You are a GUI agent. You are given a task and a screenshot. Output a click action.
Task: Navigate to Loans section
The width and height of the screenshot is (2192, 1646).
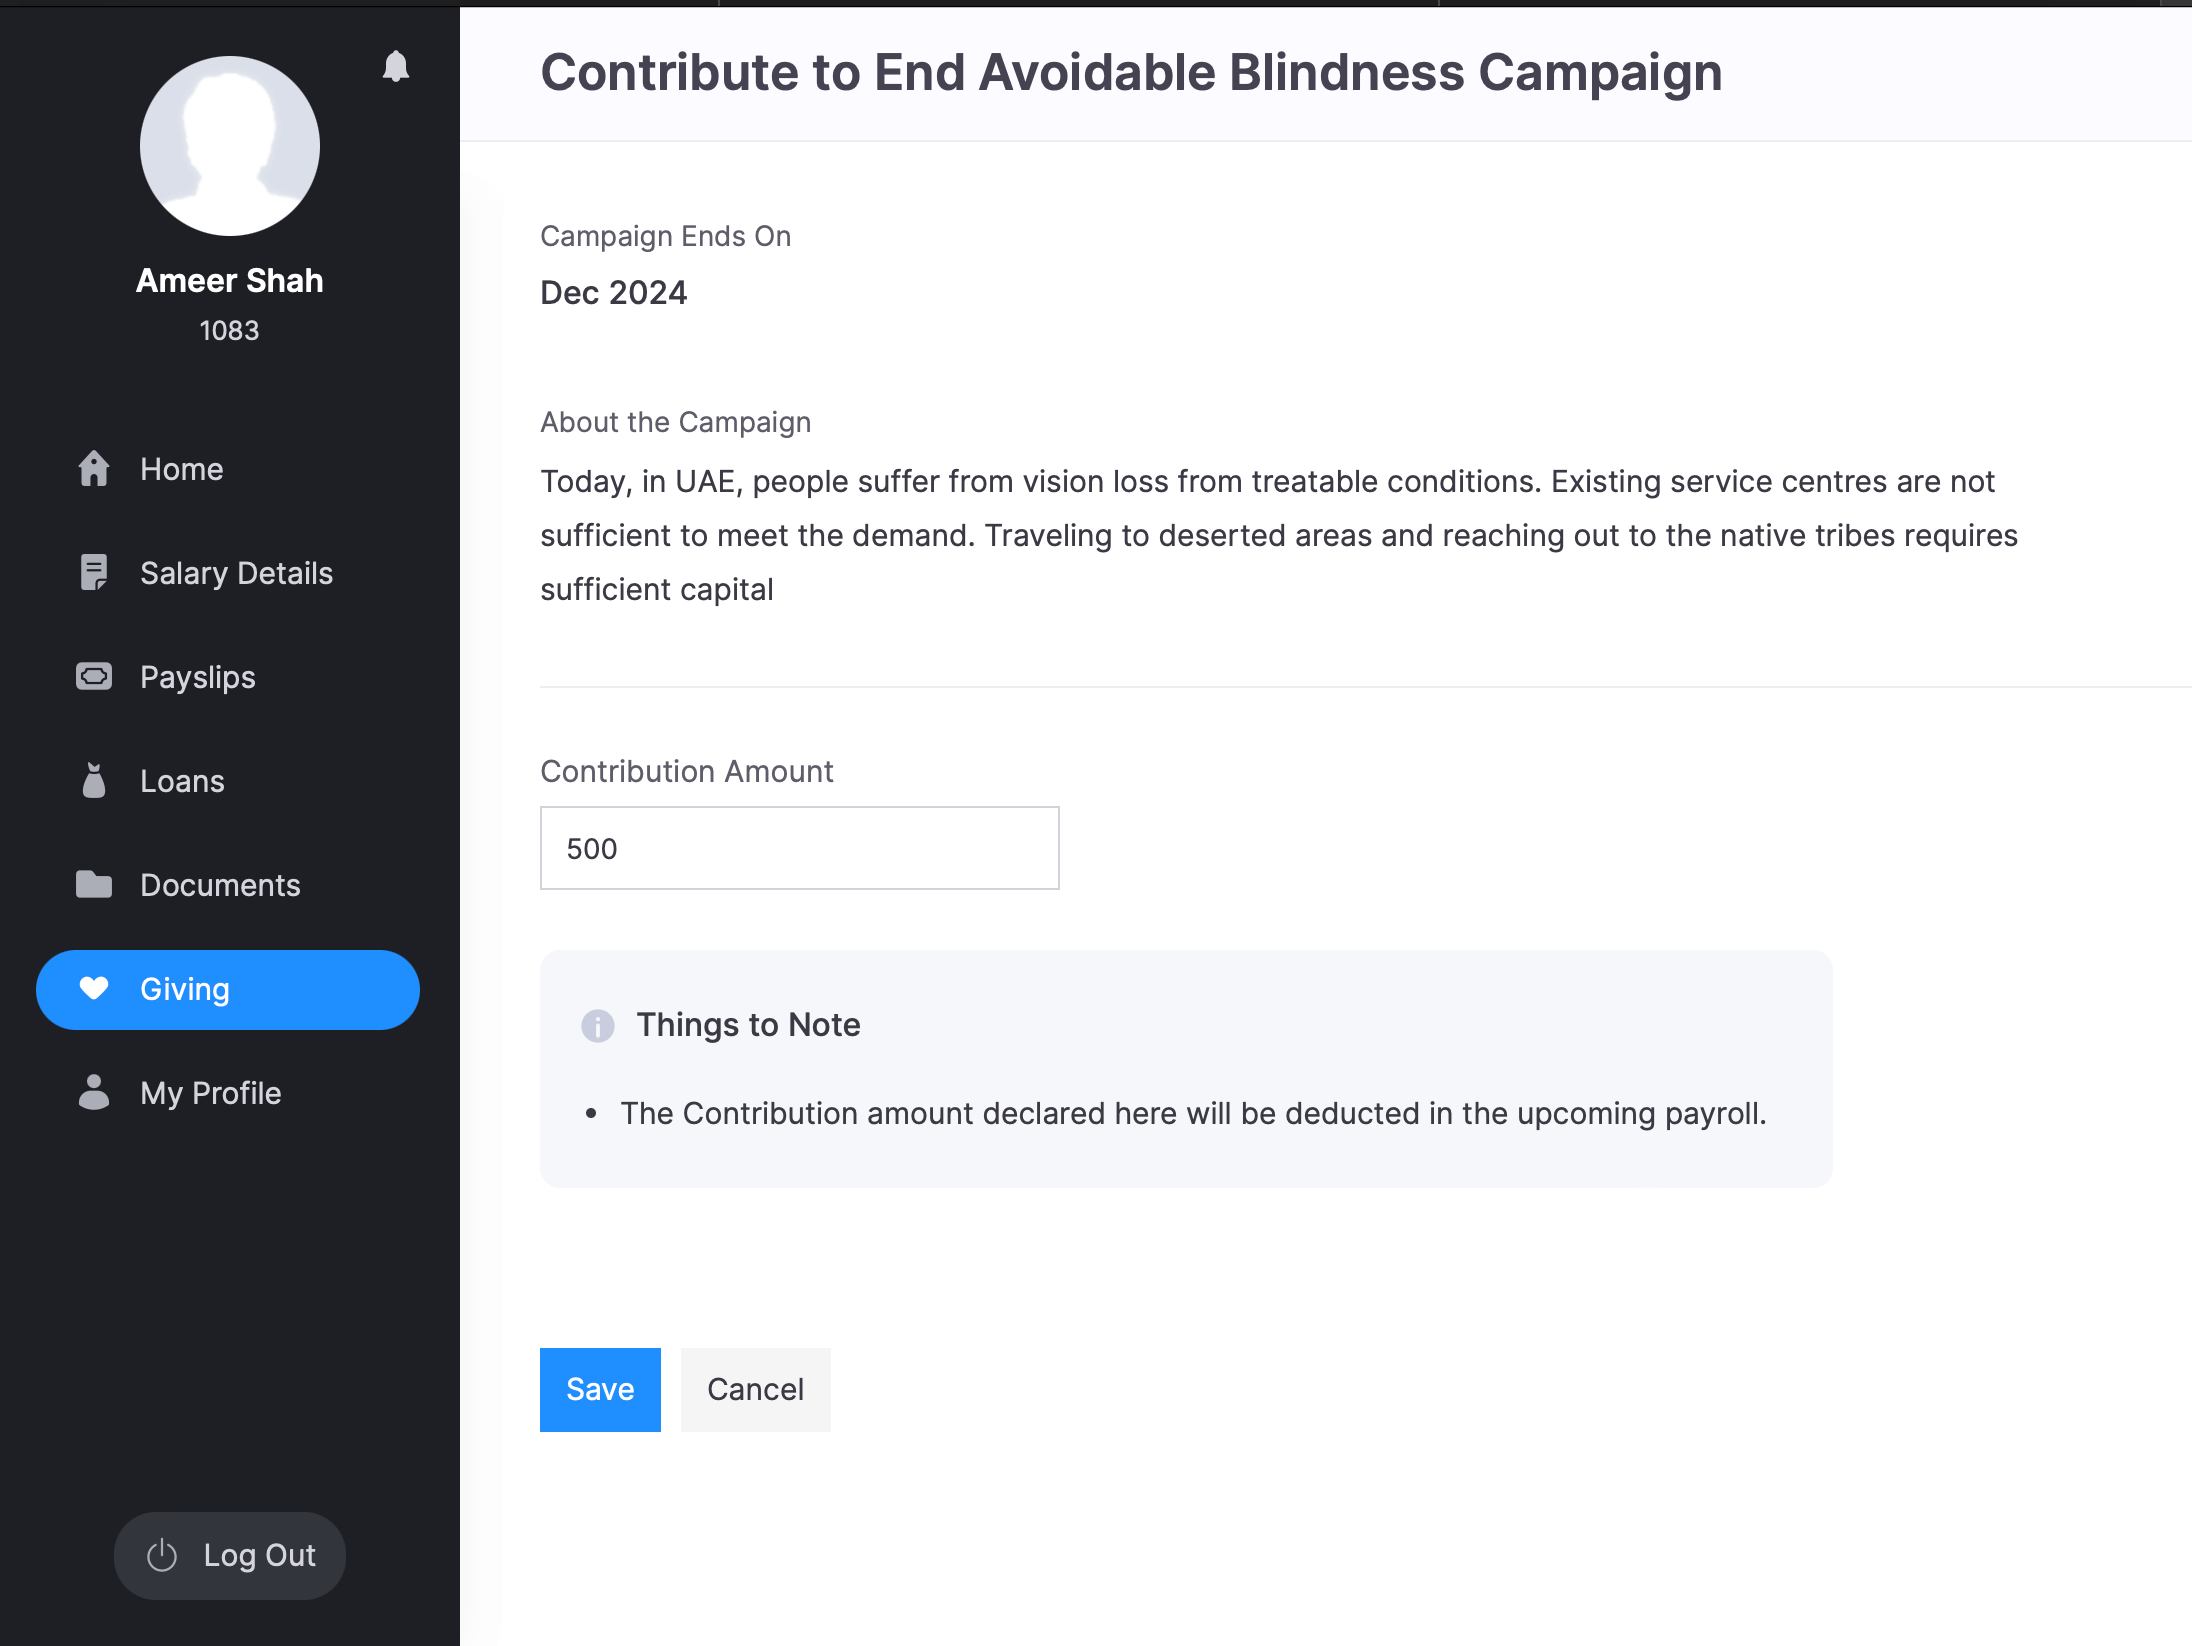(x=182, y=781)
